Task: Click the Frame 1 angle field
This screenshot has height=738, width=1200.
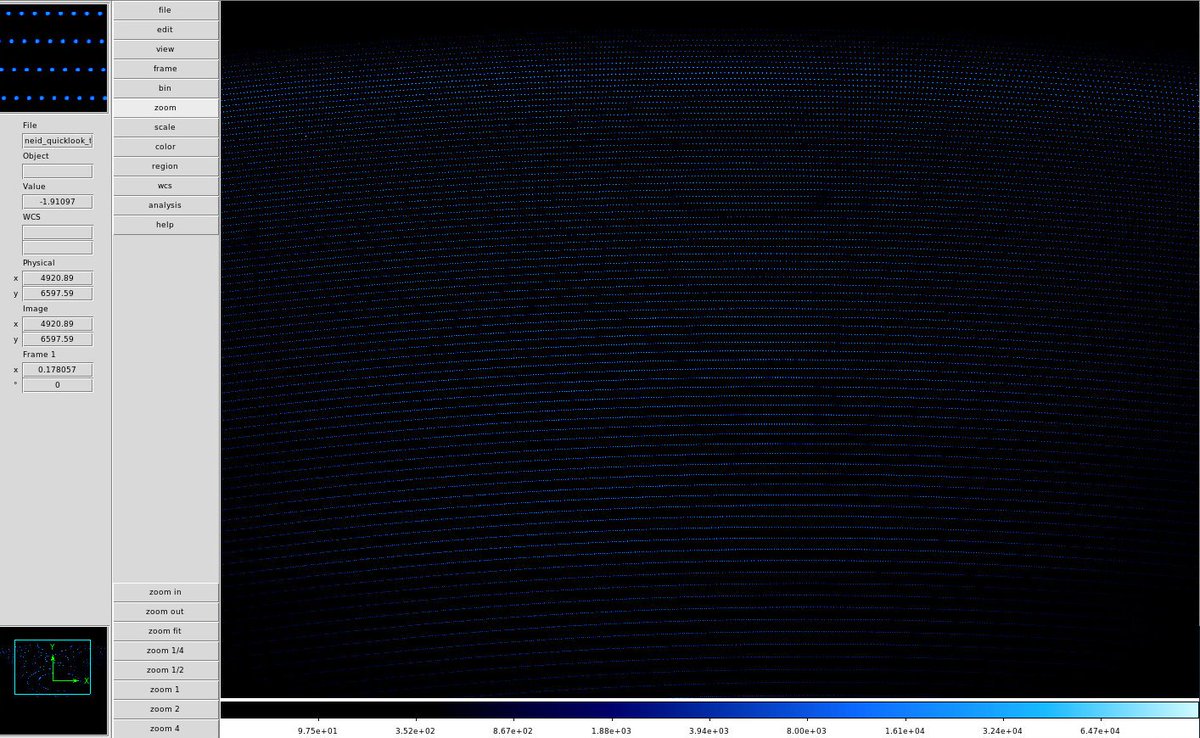Action: (x=57, y=386)
